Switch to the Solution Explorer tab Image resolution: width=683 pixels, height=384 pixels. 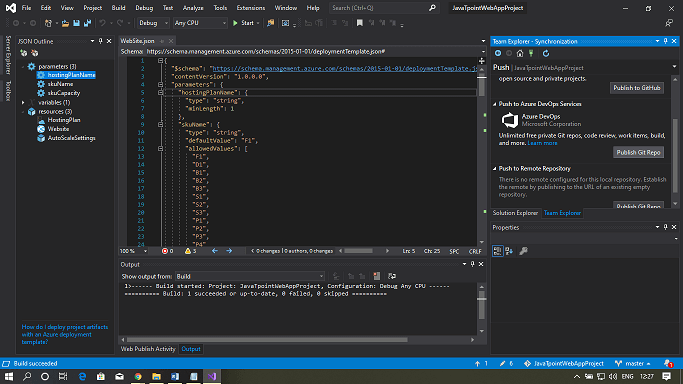(x=515, y=213)
